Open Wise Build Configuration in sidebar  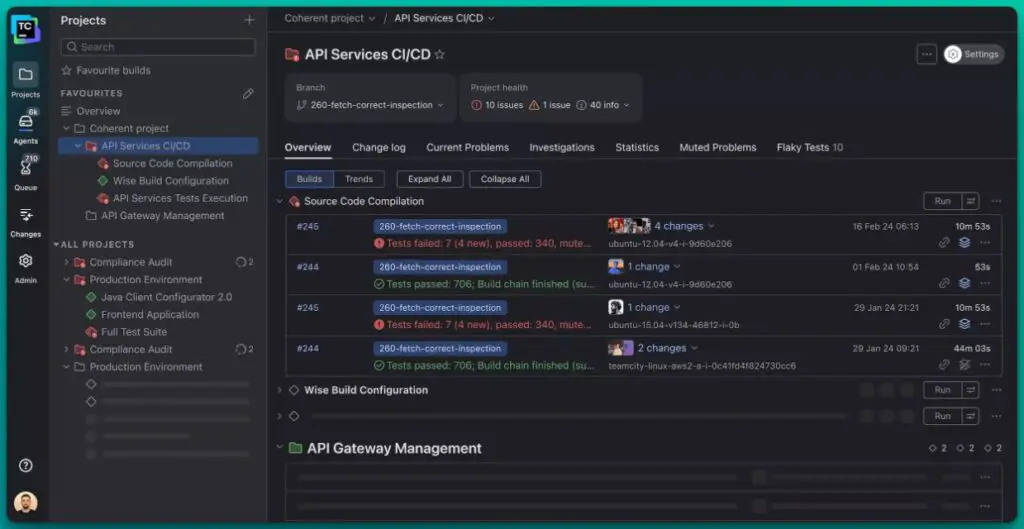click(163, 181)
